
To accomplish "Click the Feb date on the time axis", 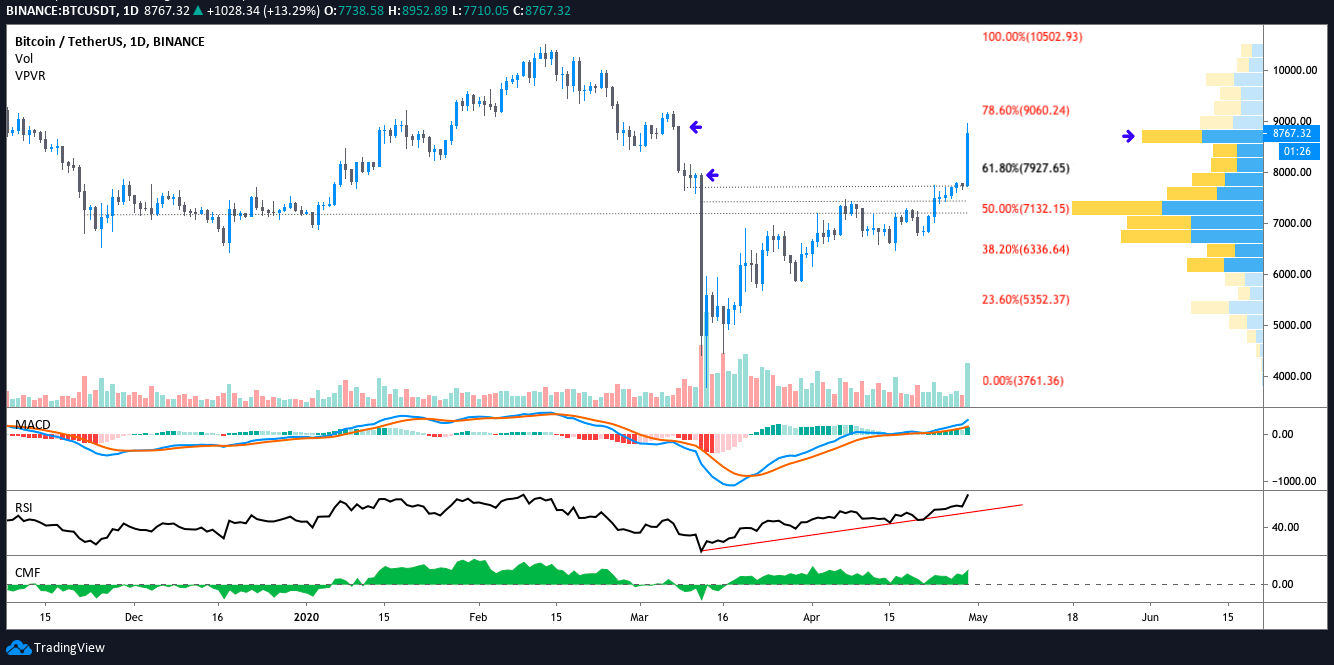I will [x=477, y=617].
